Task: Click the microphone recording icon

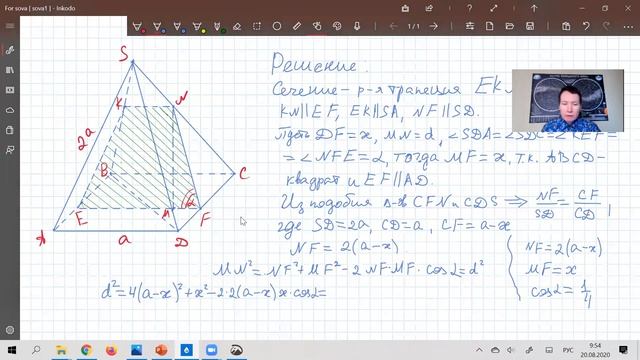Action: click(357, 27)
